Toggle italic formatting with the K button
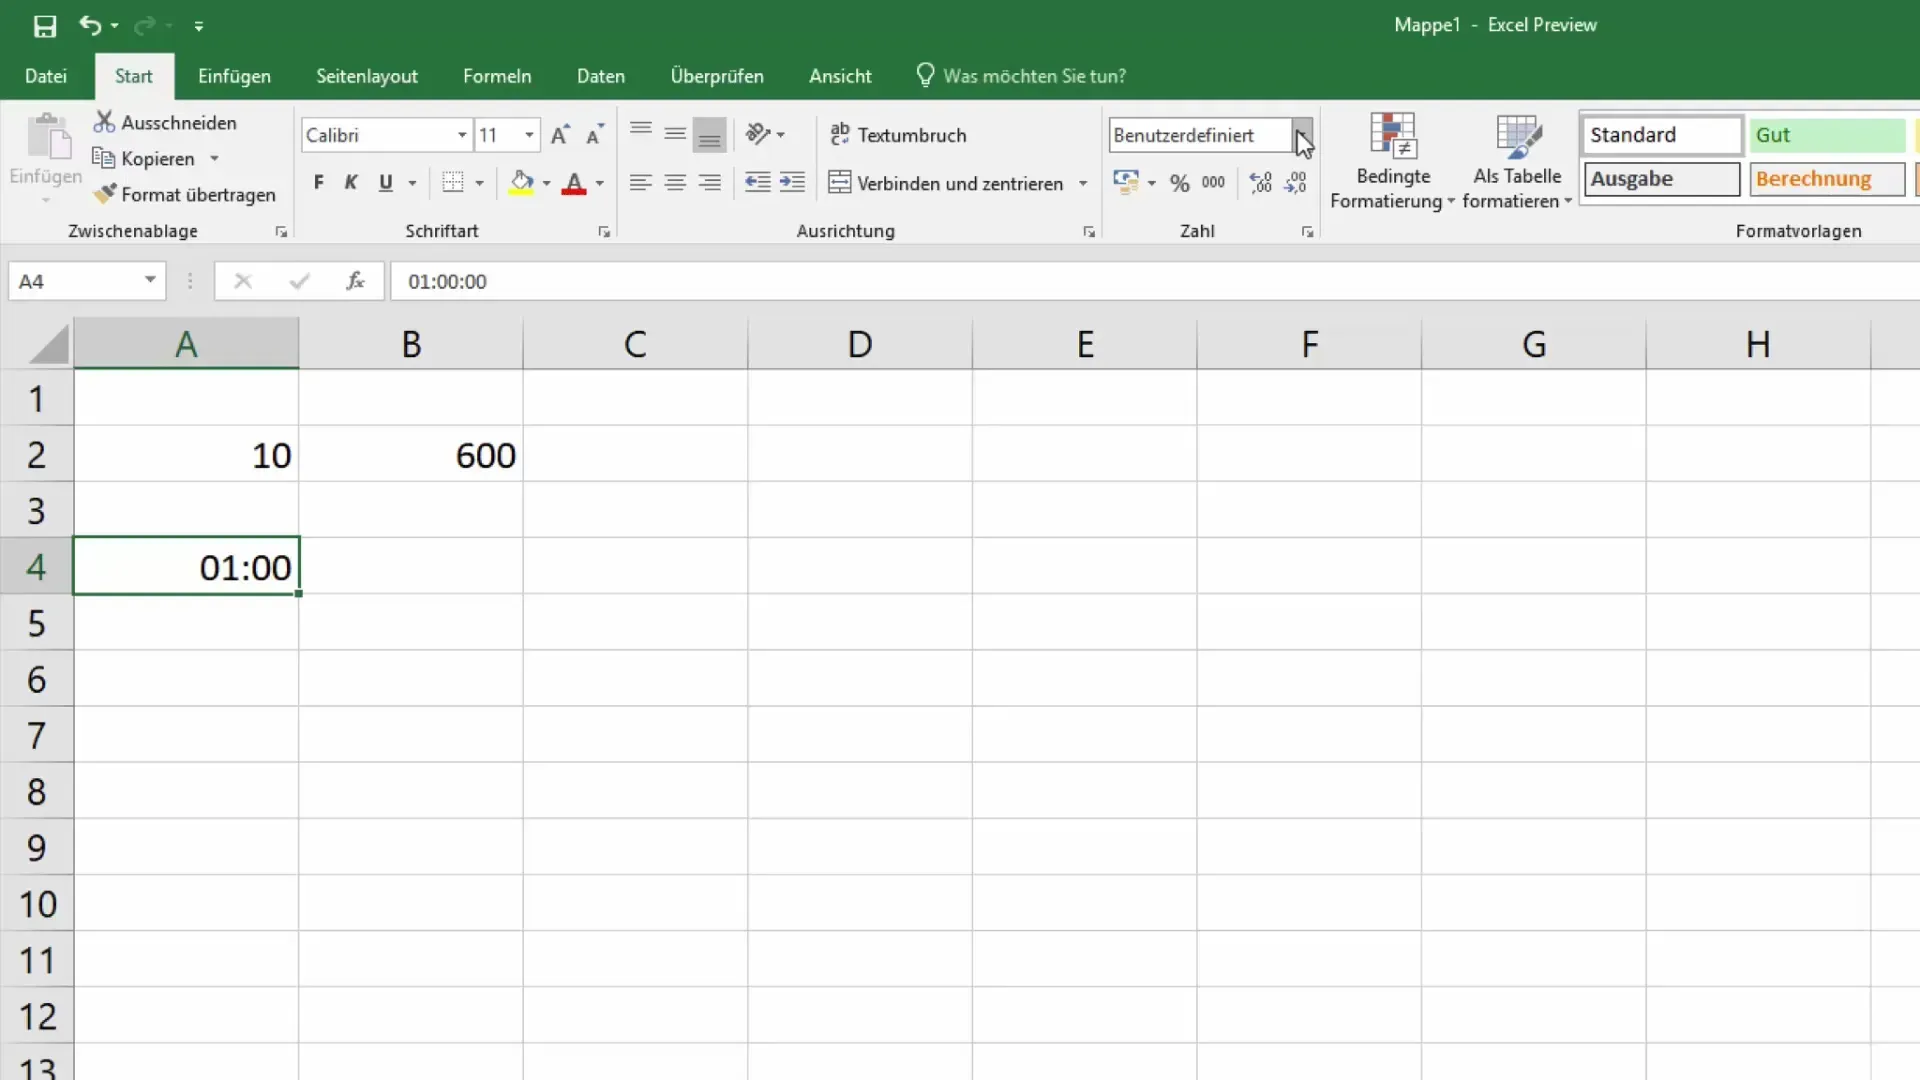1920x1080 pixels. pos(351,183)
